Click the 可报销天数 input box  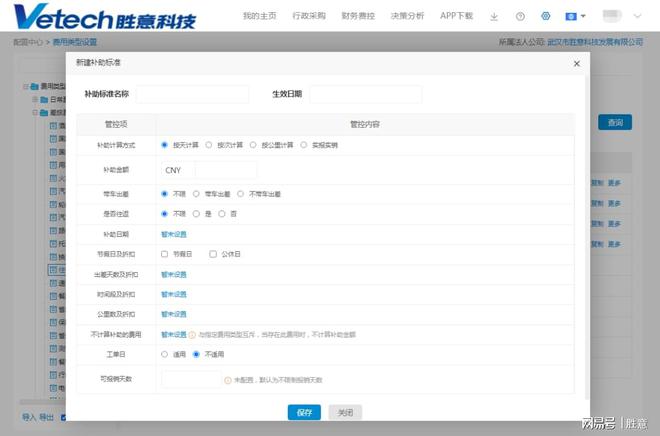[191, 379]
